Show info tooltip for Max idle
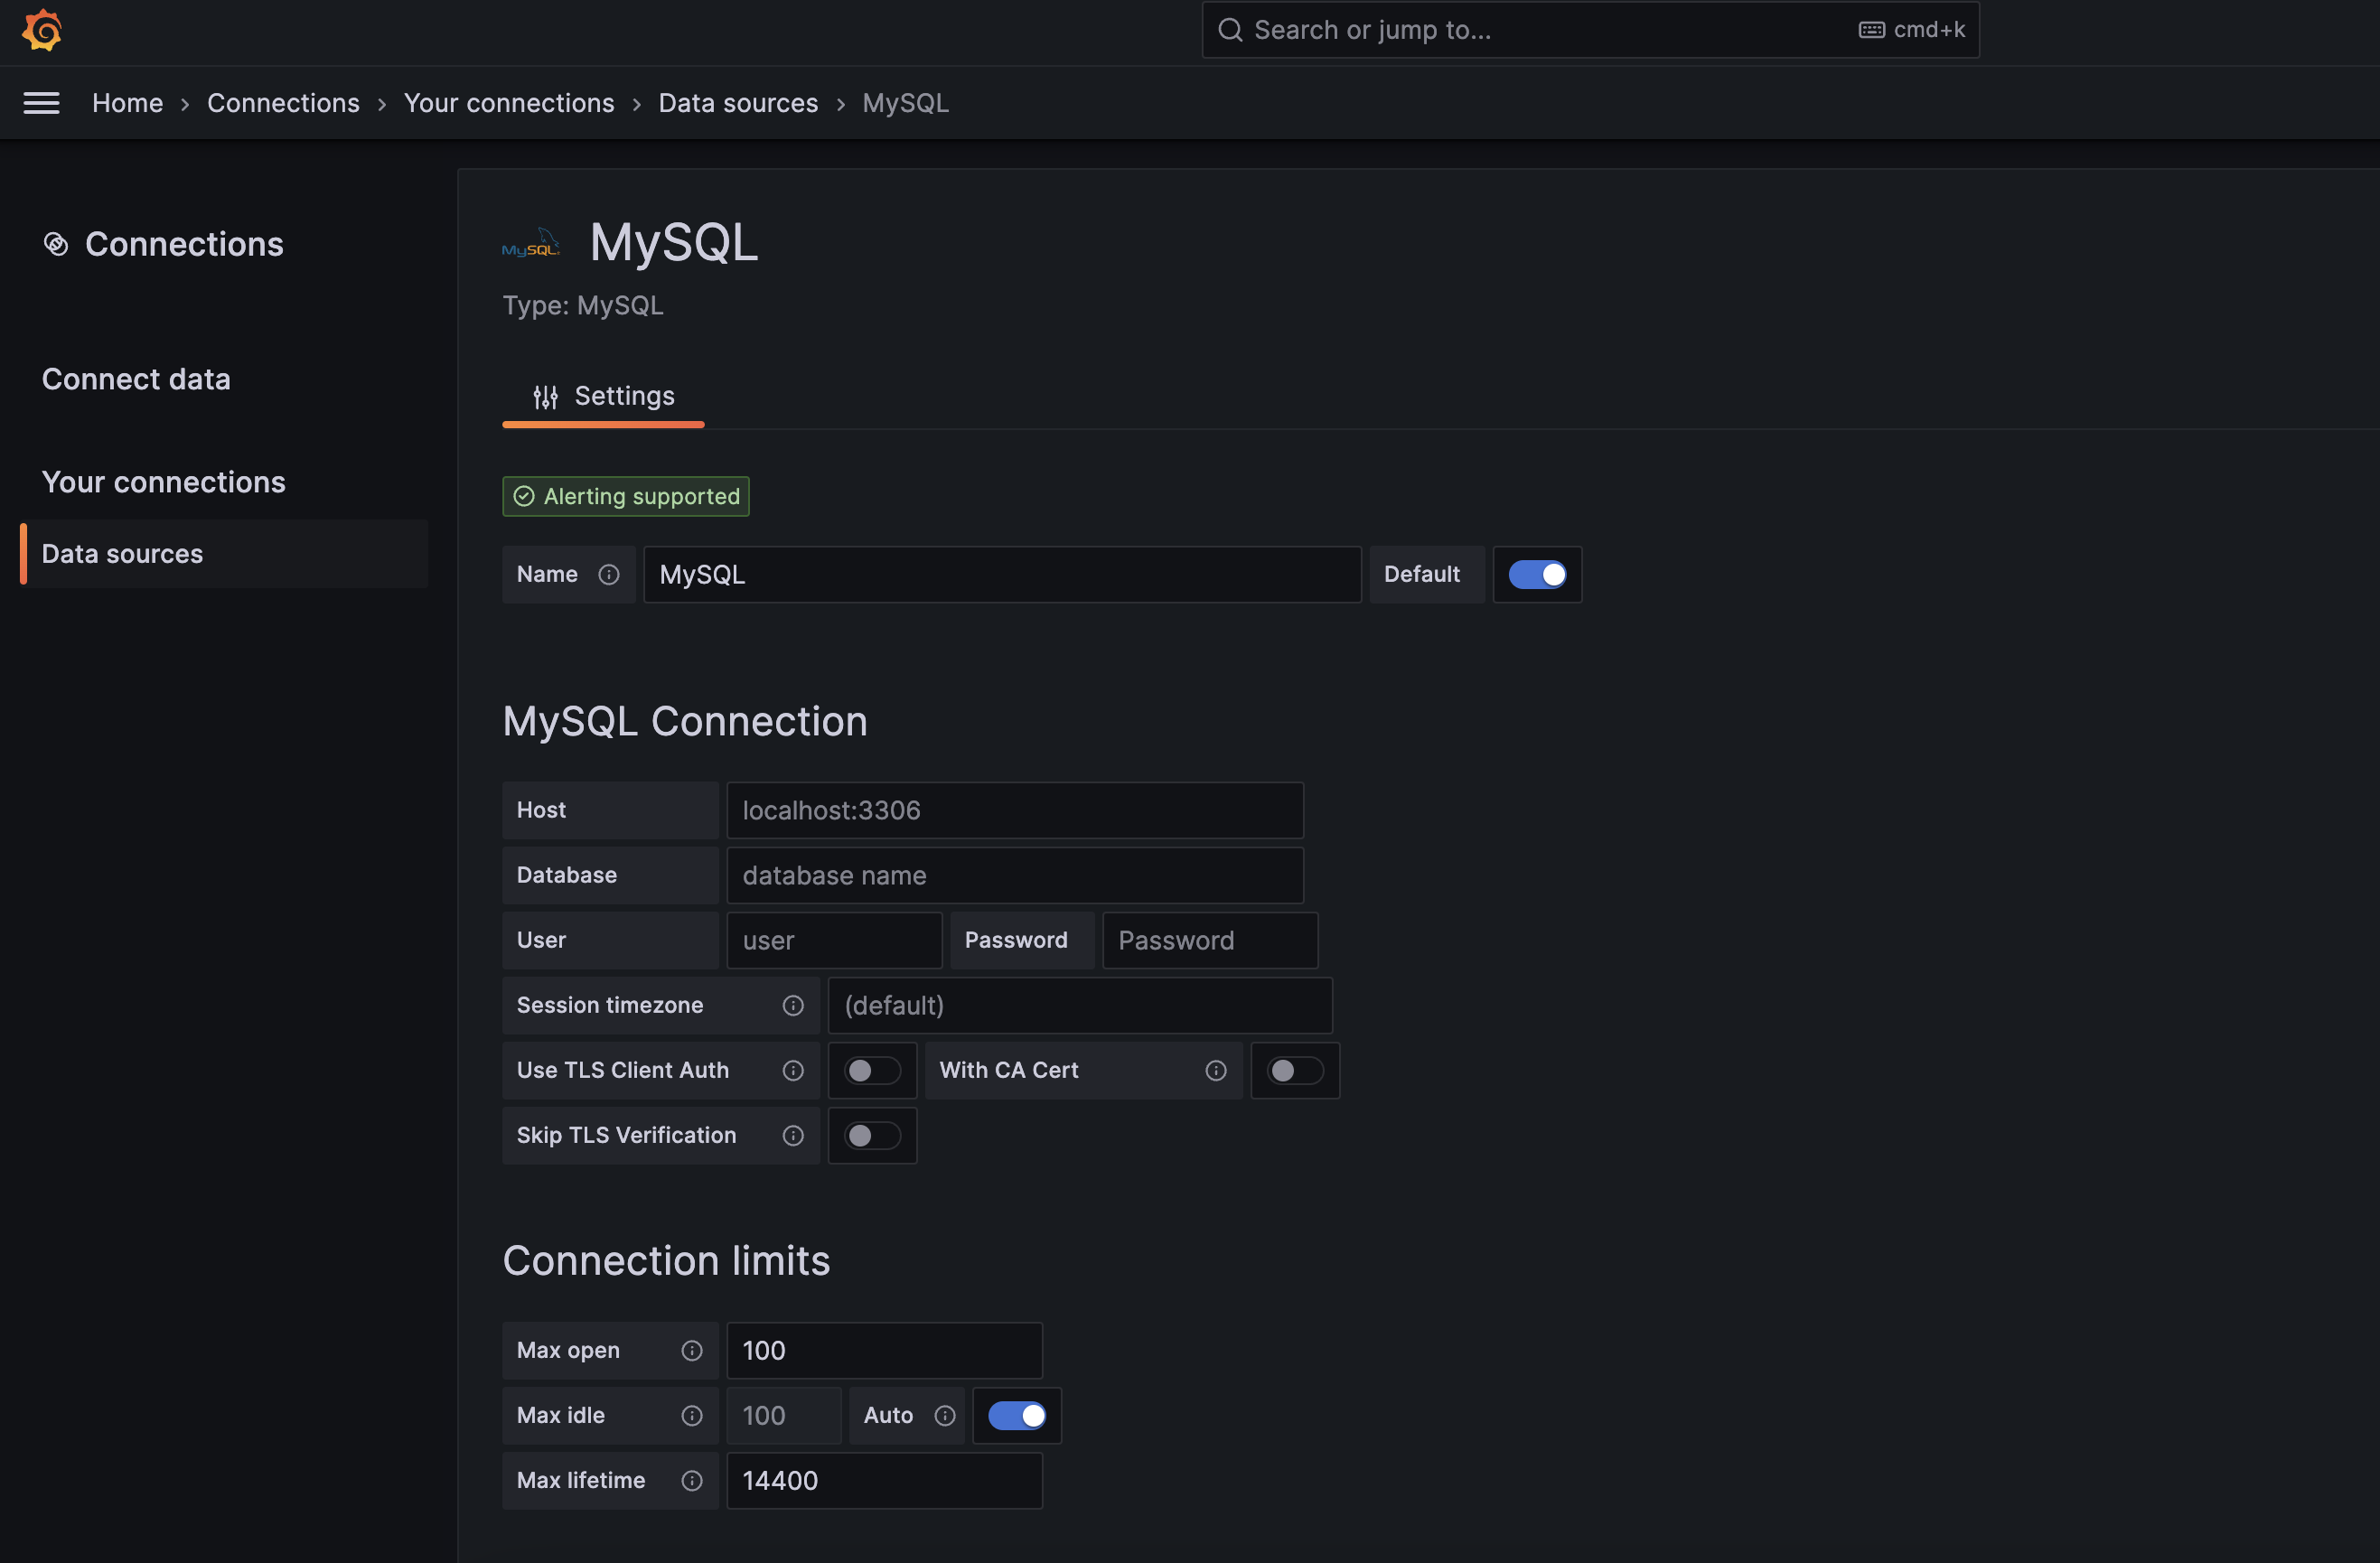The width and height of the screenshot is (2380, 1563). tap(692, 1415)
